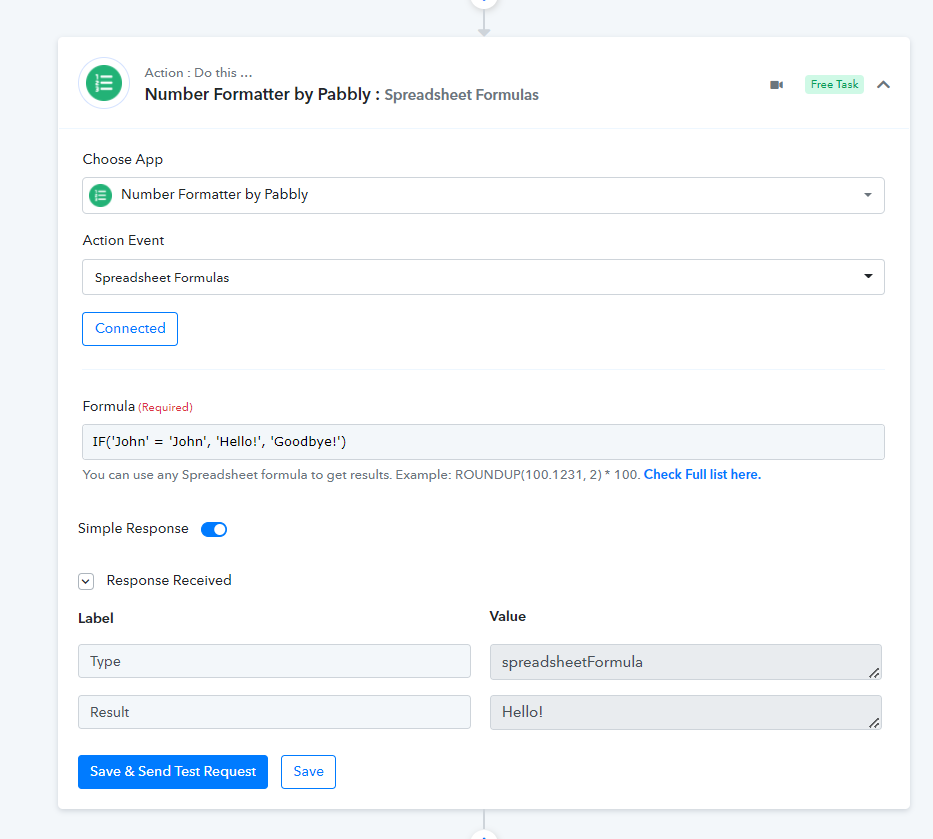
Task: Expand the Action Event Spreadsheet Formulas dropdown
Action: 867,277
